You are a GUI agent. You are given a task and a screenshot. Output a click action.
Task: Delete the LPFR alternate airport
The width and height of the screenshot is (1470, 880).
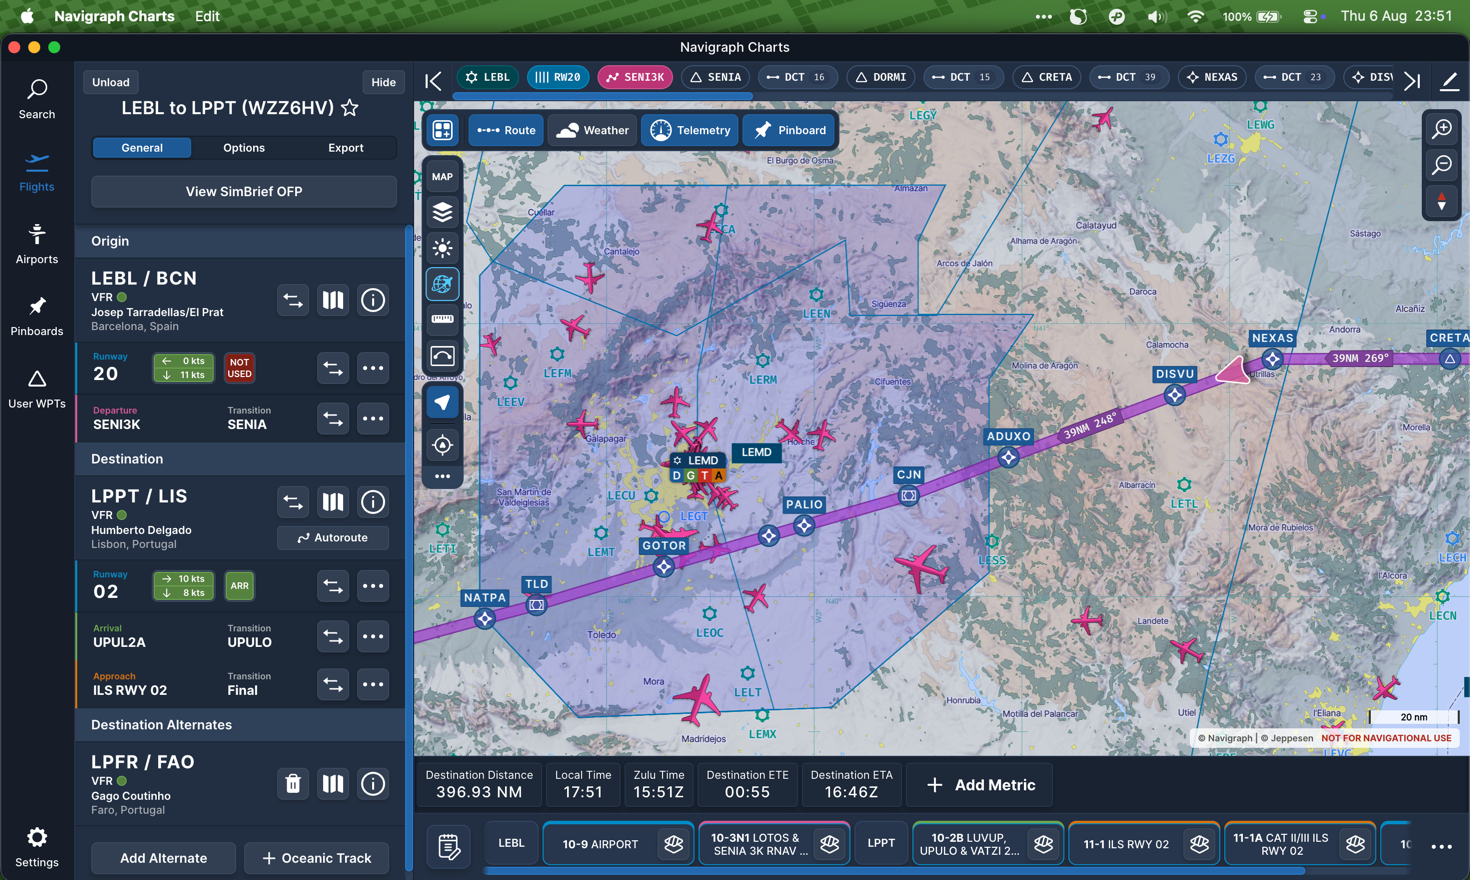[x=293, y=784]
